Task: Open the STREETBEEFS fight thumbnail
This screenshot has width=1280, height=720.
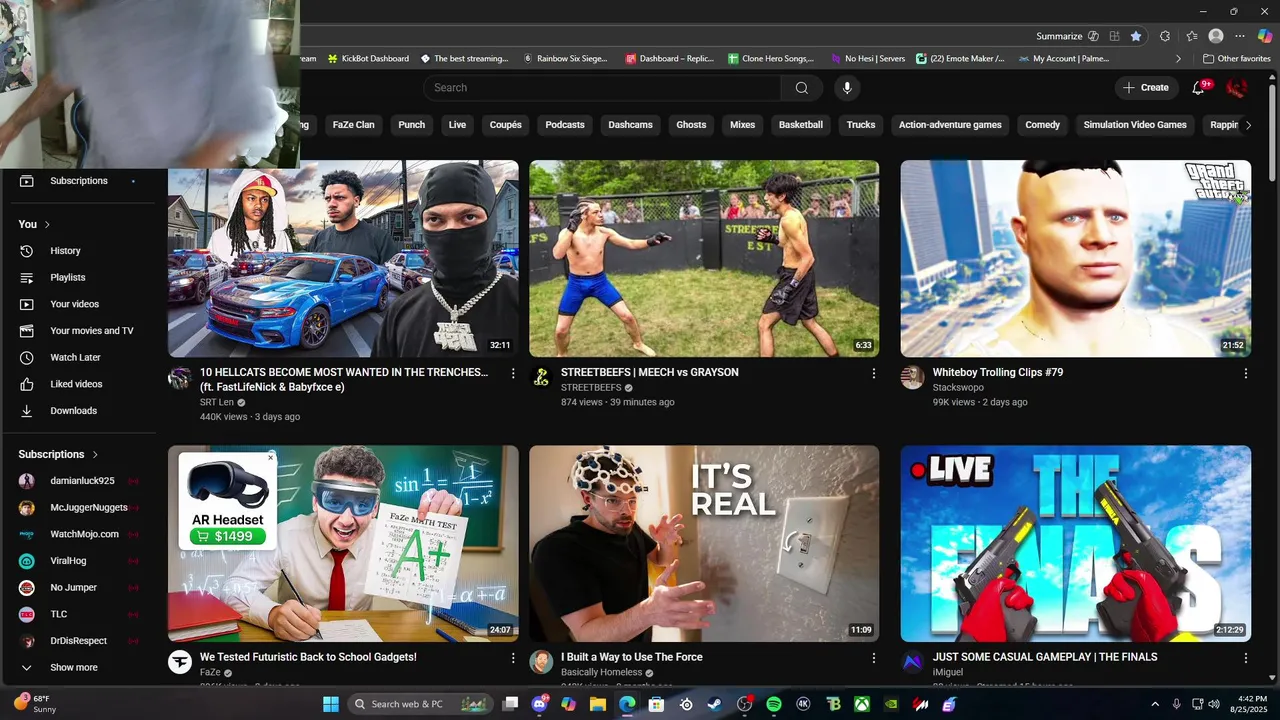Action: tap(704, 259)
